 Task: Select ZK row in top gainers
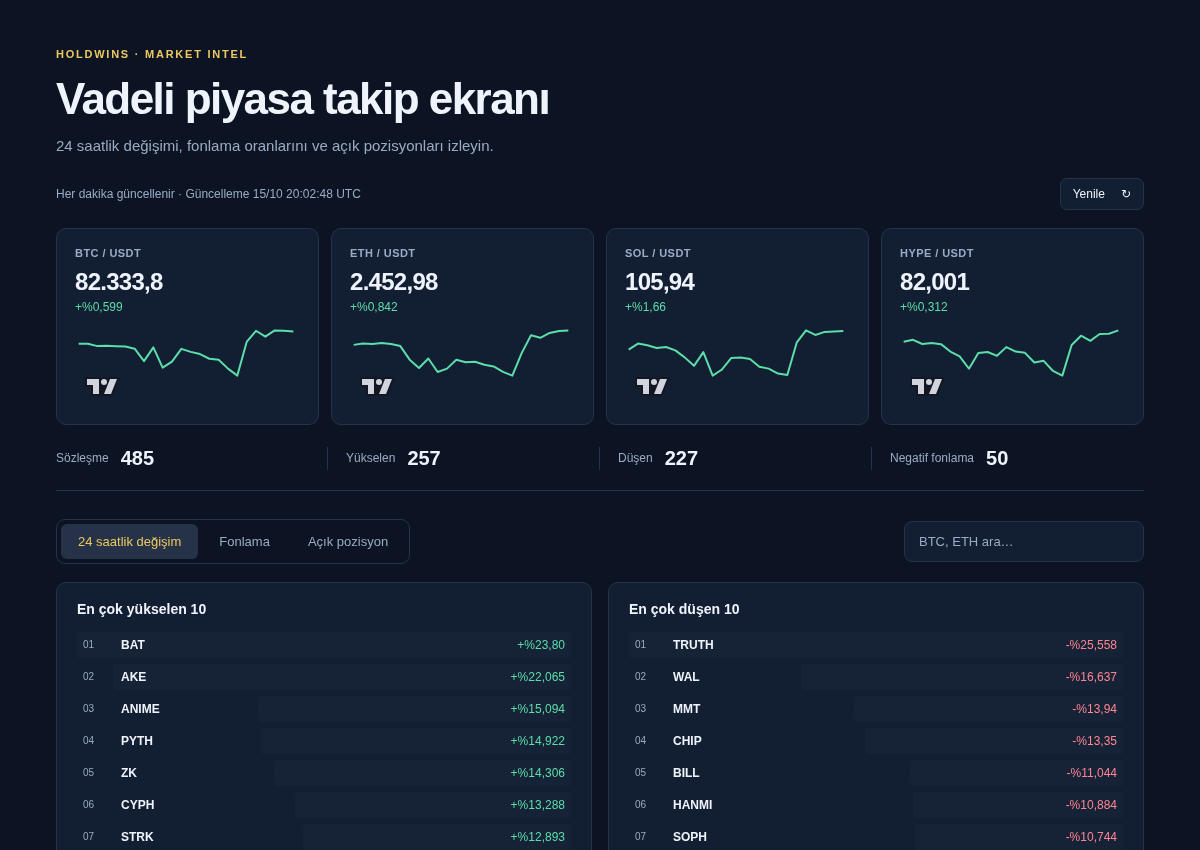point(324,773)
